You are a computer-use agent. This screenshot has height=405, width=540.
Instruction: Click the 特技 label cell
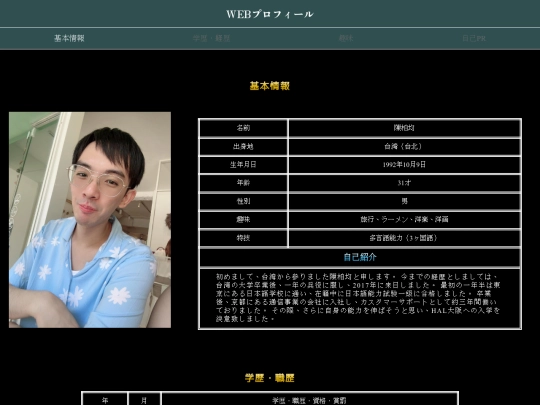tap(243, 238)
